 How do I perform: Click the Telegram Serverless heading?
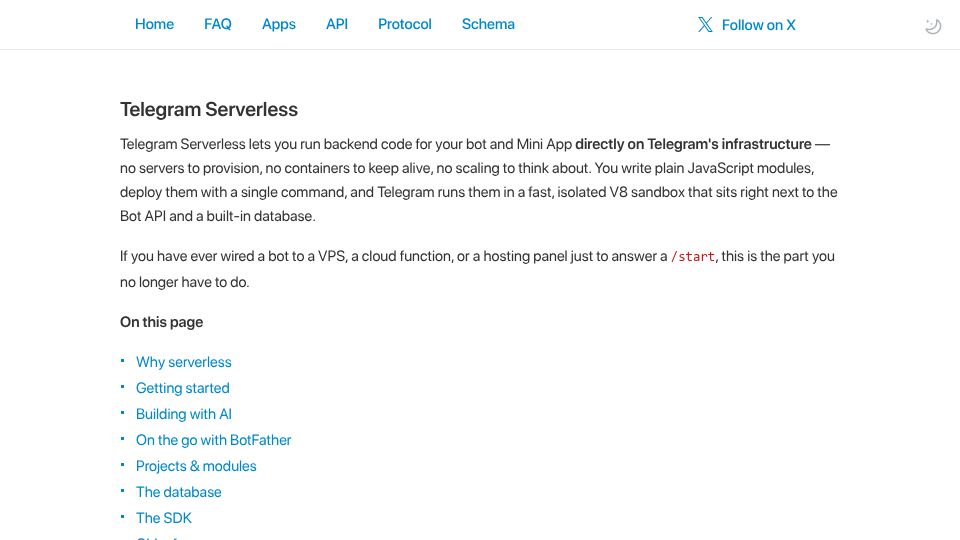pos(209,110)
